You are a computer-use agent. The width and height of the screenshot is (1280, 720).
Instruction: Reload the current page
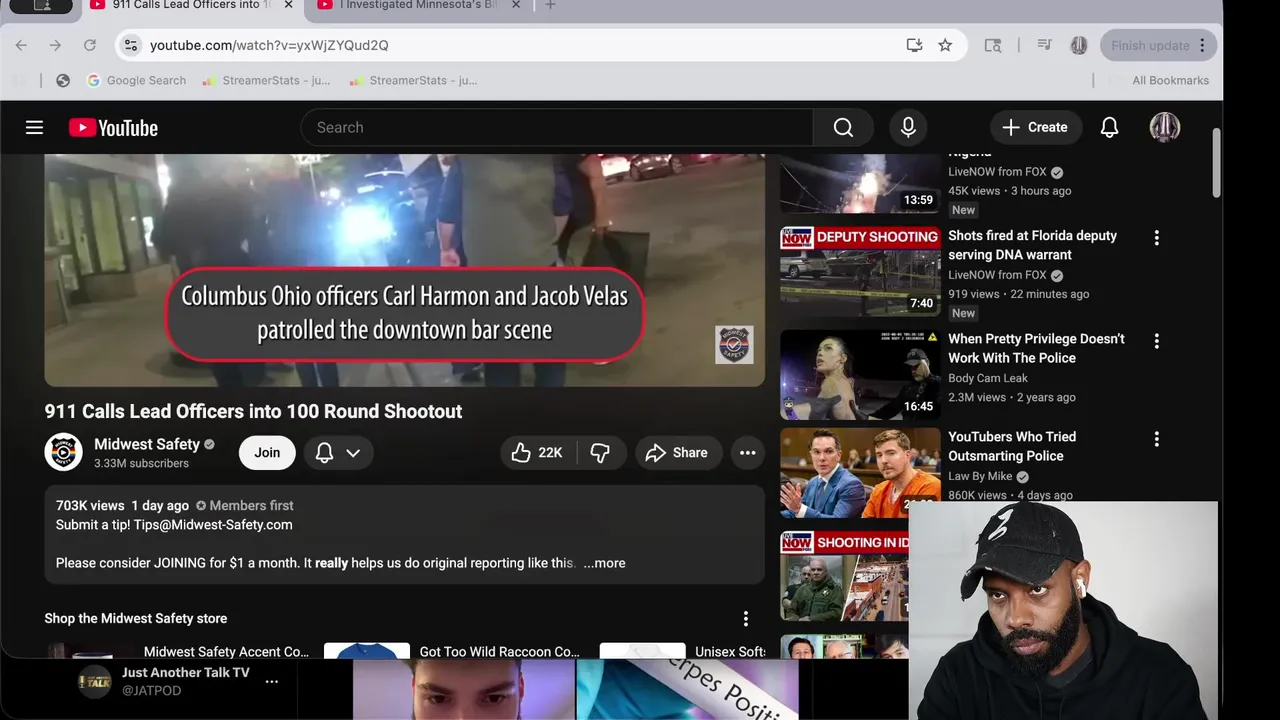[90, 45]
